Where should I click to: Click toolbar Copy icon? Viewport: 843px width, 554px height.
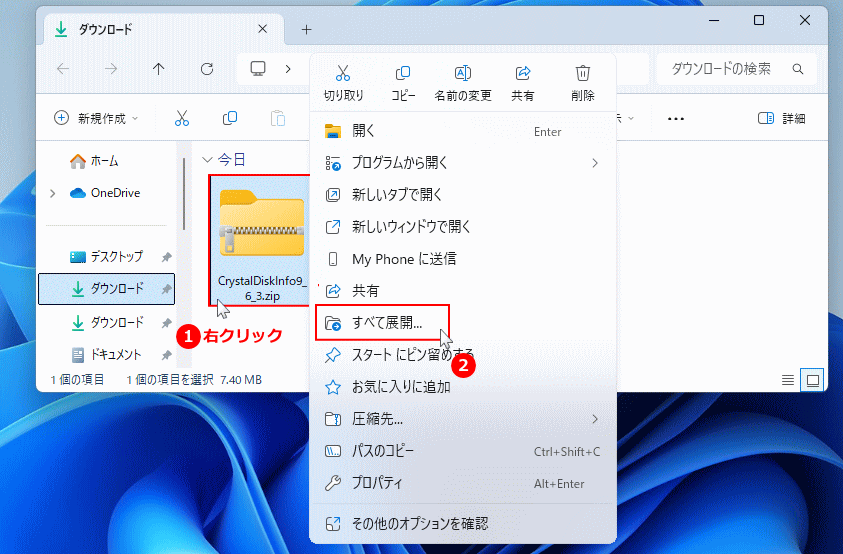tap(230, 118)
